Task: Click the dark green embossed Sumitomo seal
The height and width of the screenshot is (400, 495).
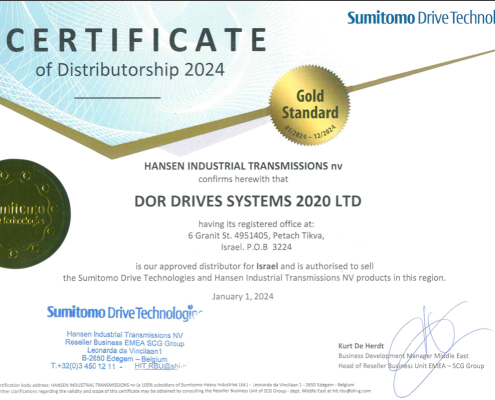Action: (x=33, y=213)
